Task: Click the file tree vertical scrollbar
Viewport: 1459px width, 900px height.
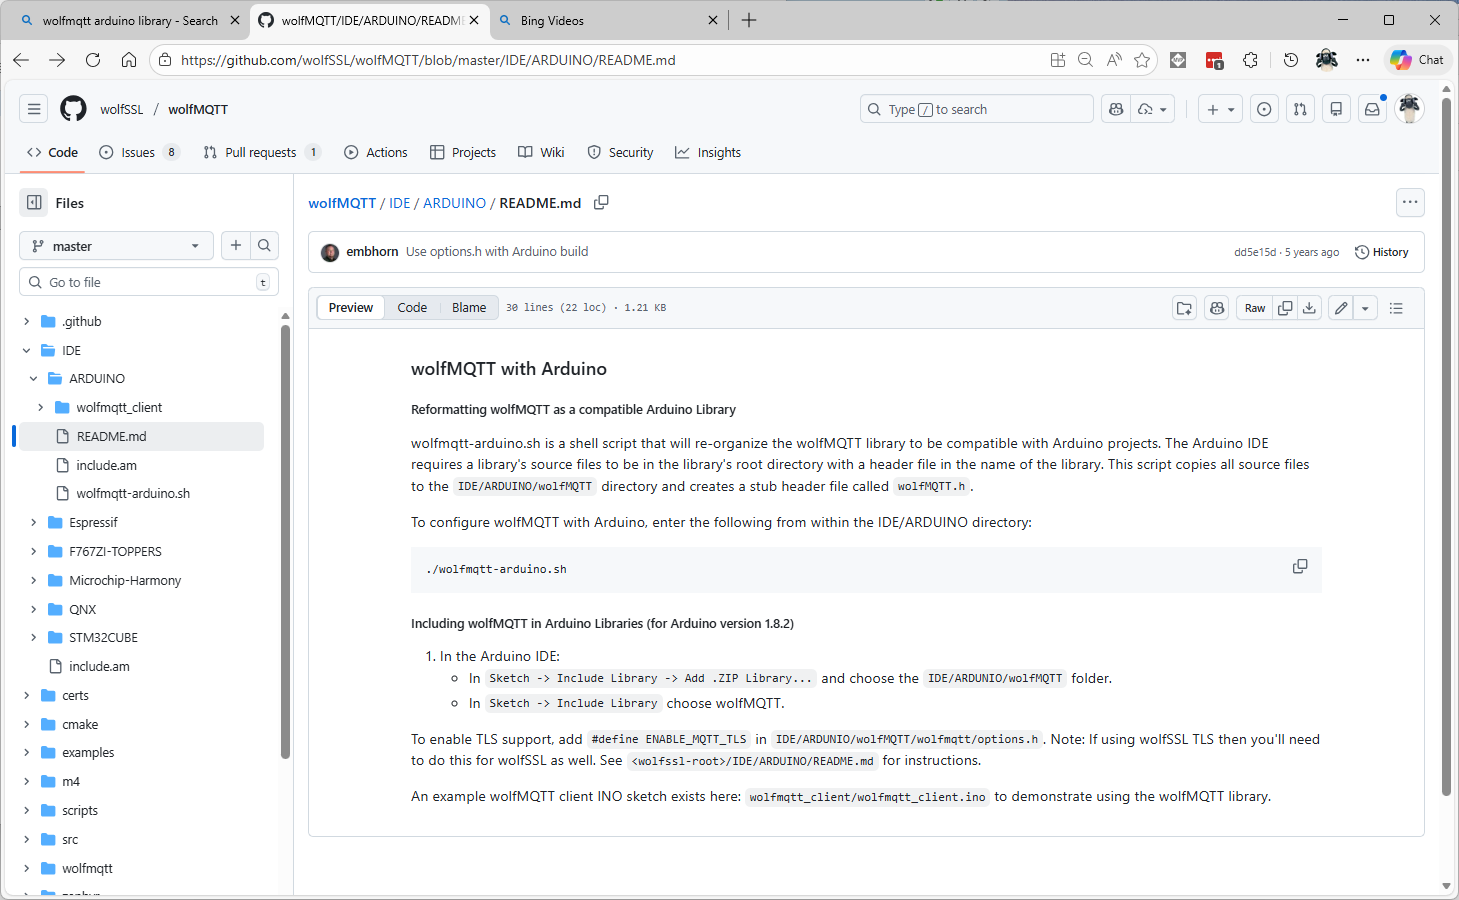Action: pos(285,540)
